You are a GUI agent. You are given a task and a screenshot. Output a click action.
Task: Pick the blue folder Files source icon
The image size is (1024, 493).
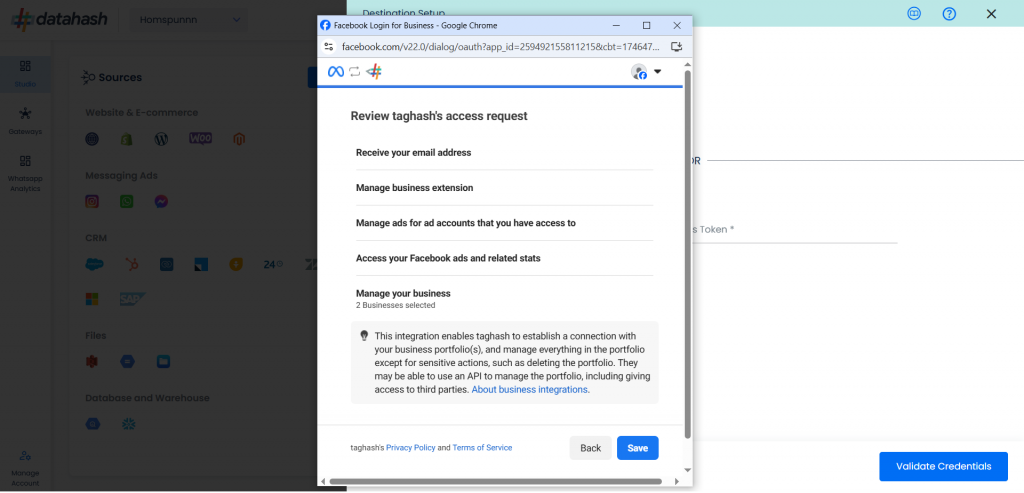pyautogui.click(x=163, y=361)
